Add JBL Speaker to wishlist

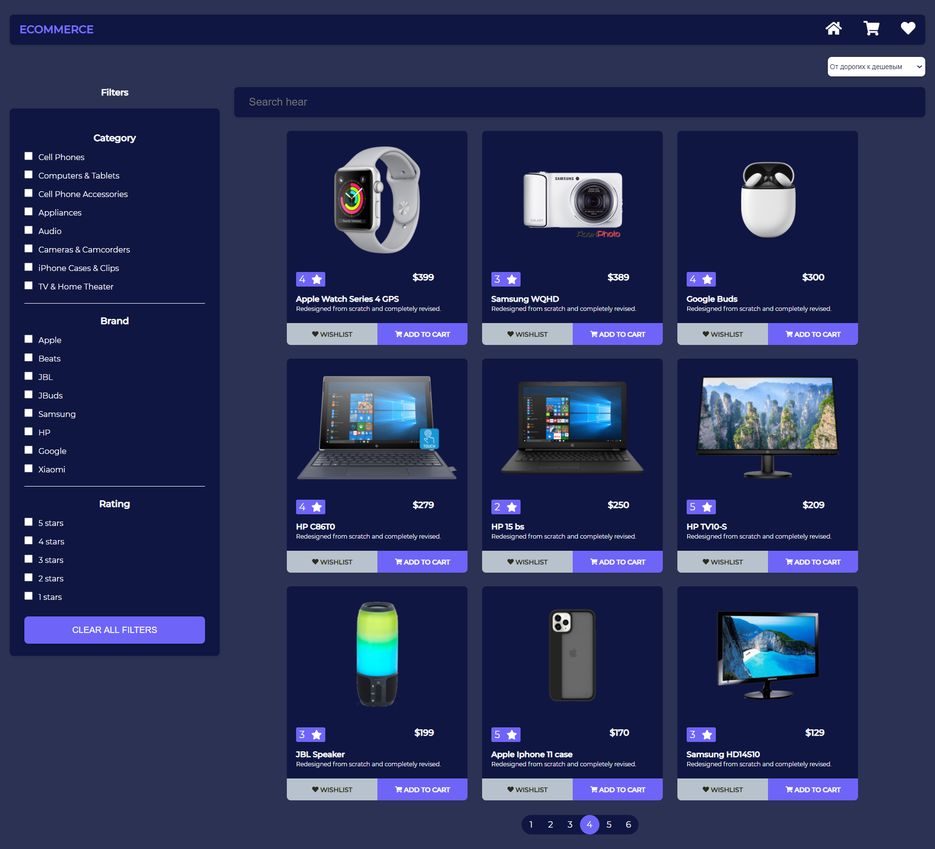click(332, 789)
